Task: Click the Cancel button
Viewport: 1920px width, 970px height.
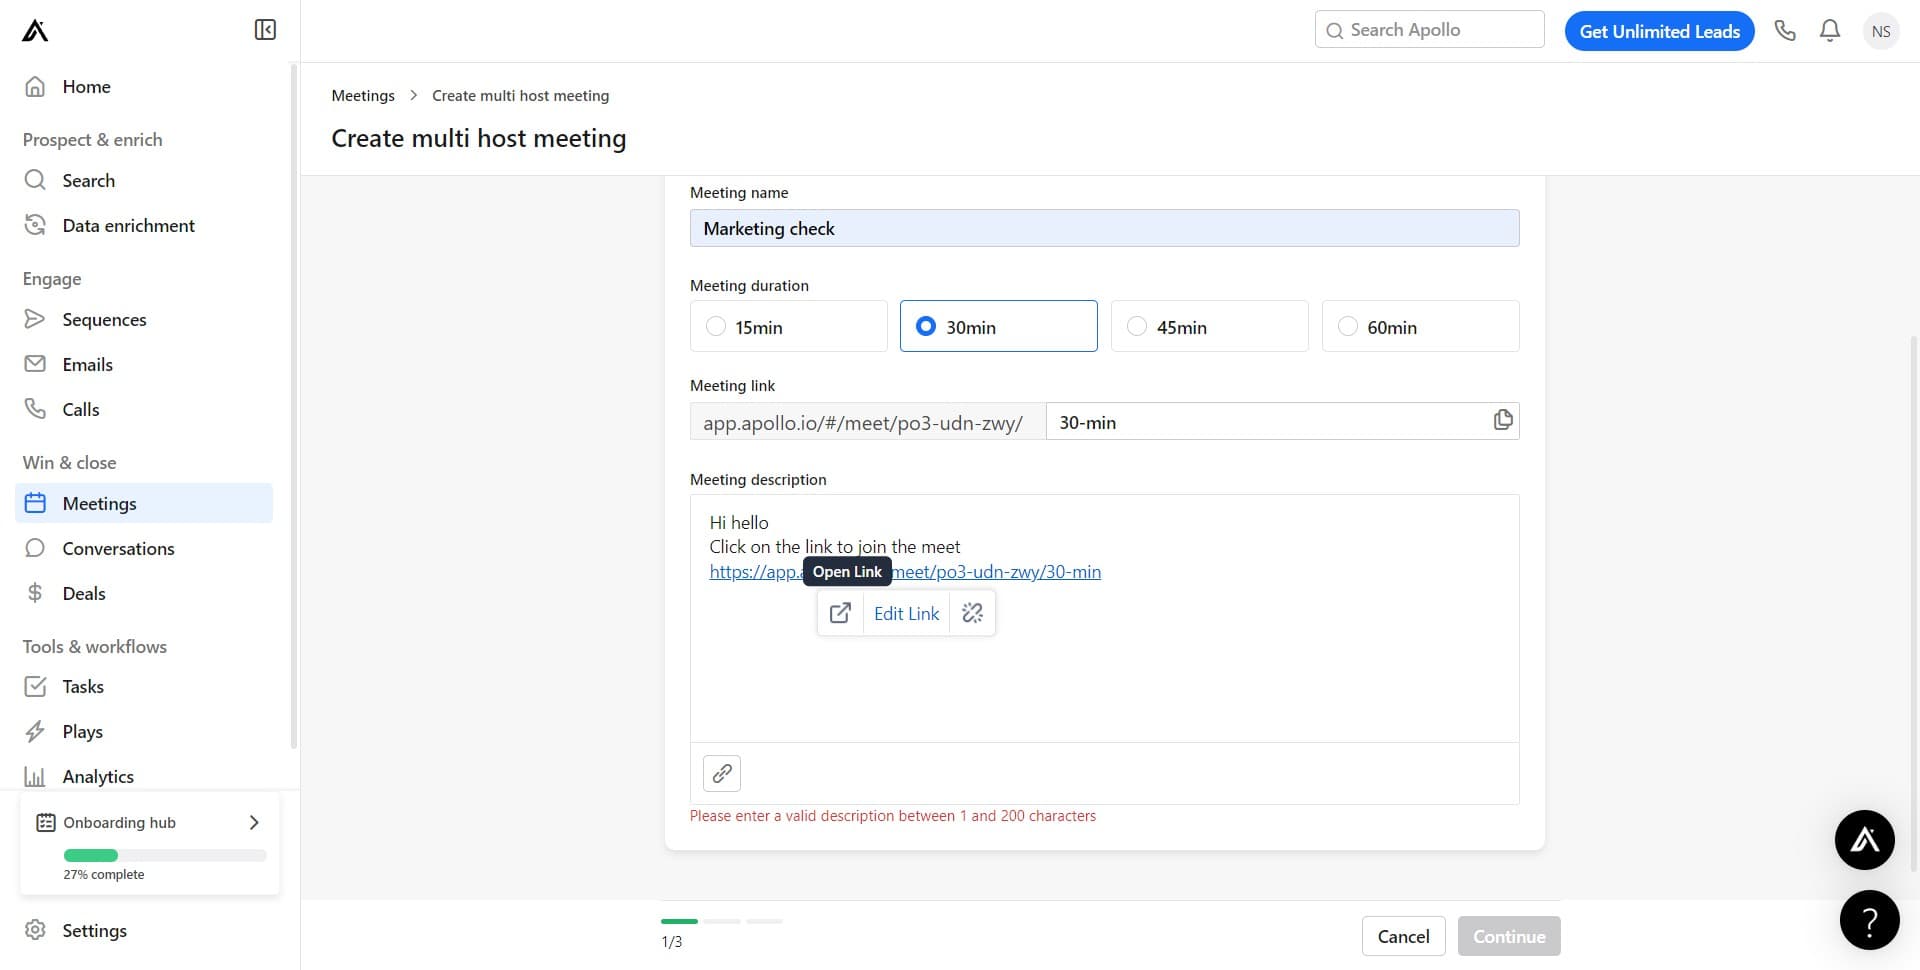Action: tap(1403, 936)
